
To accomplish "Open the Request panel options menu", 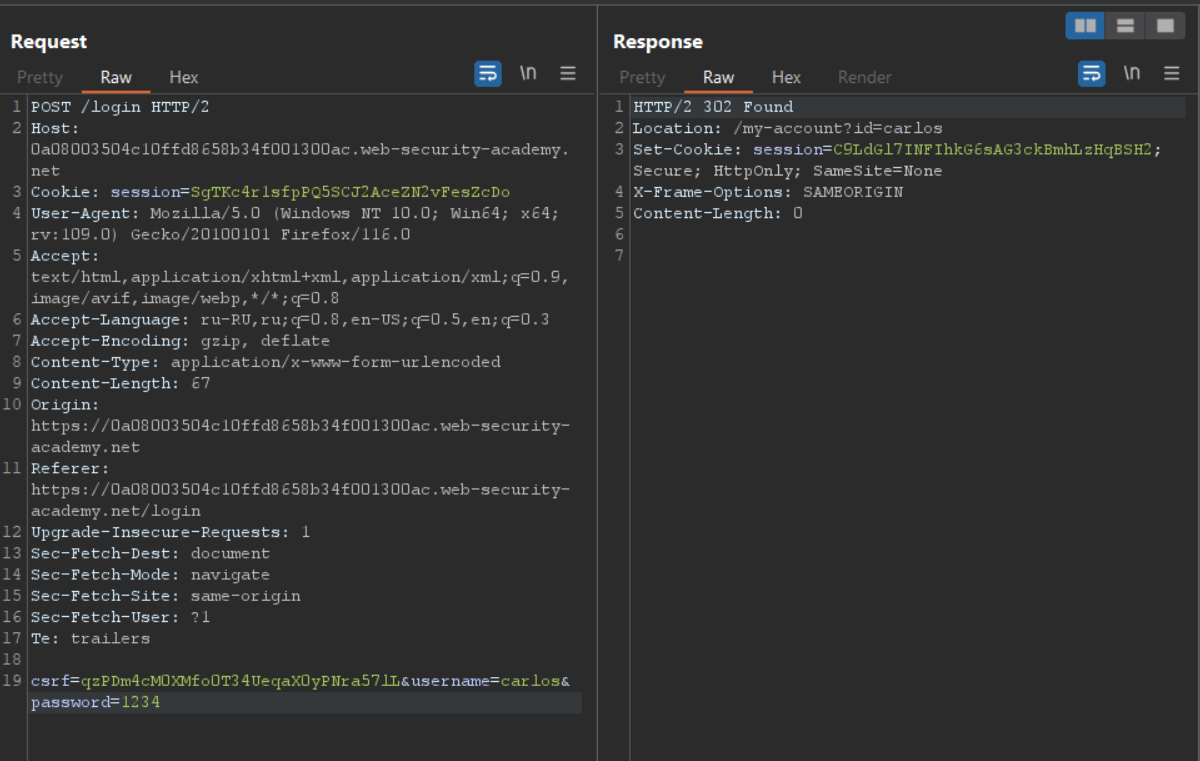I will tap(568, 74).
